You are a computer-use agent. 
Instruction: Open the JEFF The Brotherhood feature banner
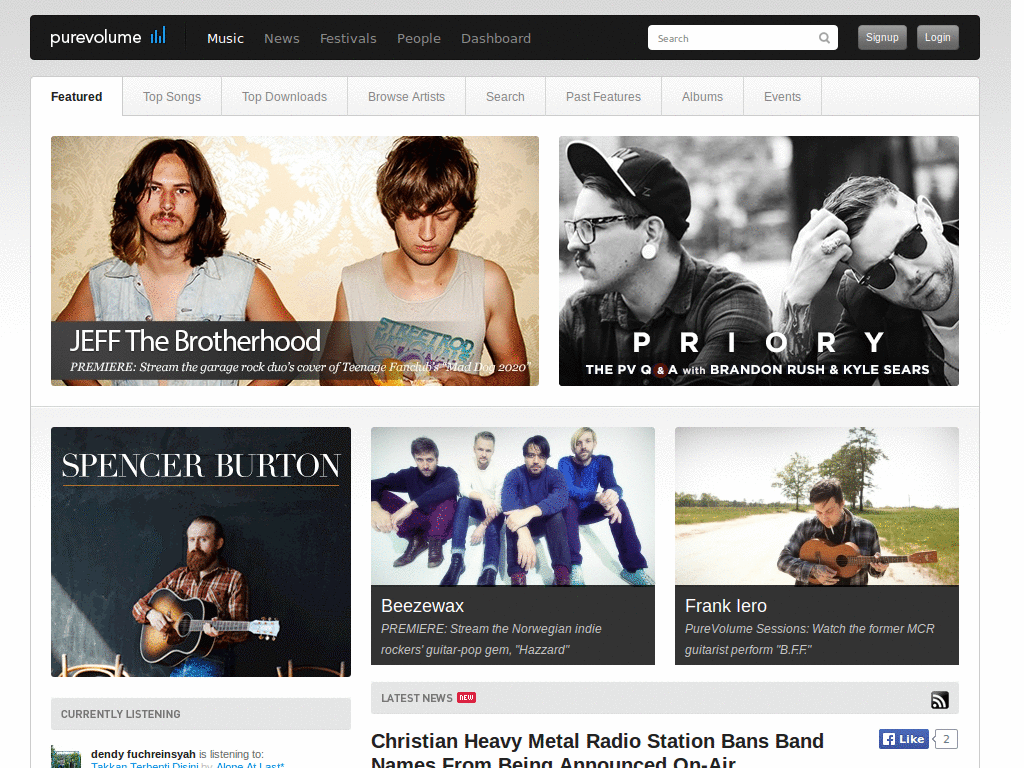(x=295, y=261)
